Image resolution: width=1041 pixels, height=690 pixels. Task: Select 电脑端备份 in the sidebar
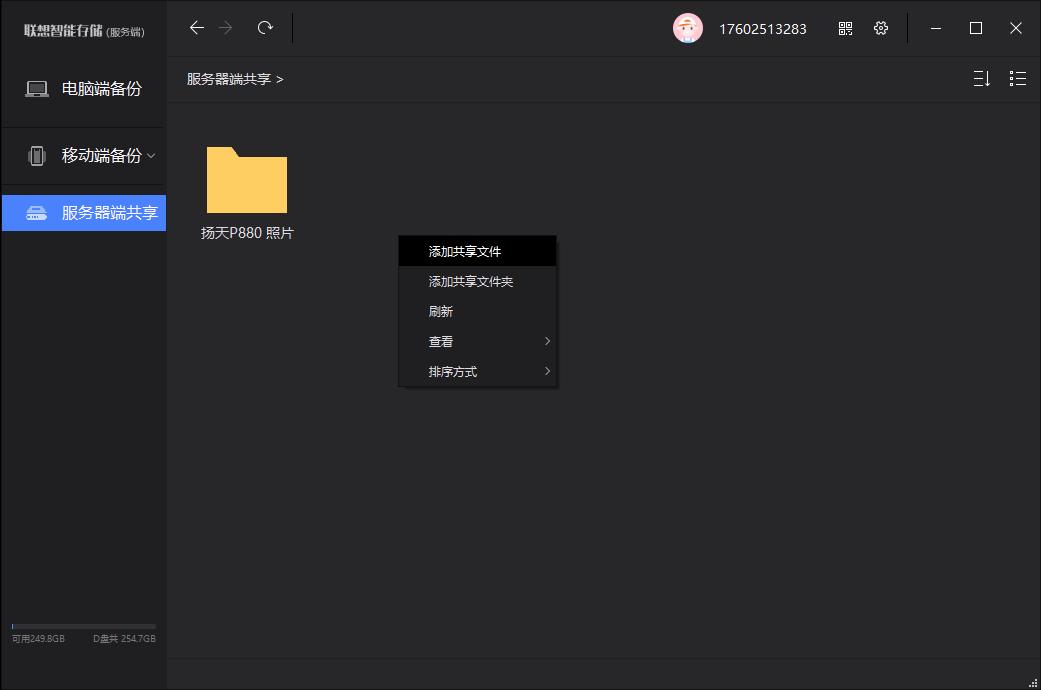[83, 89]
